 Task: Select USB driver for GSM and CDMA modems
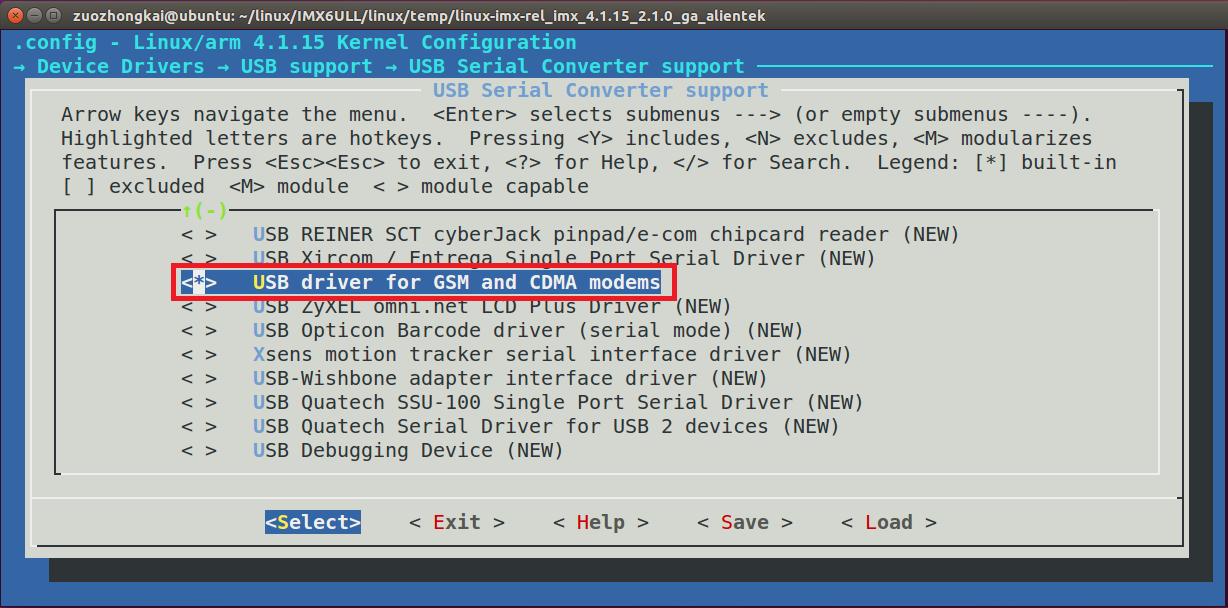point(457,282)
